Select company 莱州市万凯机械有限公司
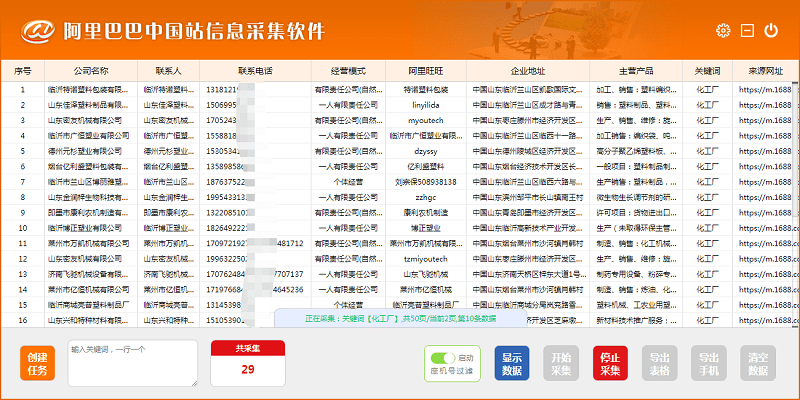 [x=89, y=243]
